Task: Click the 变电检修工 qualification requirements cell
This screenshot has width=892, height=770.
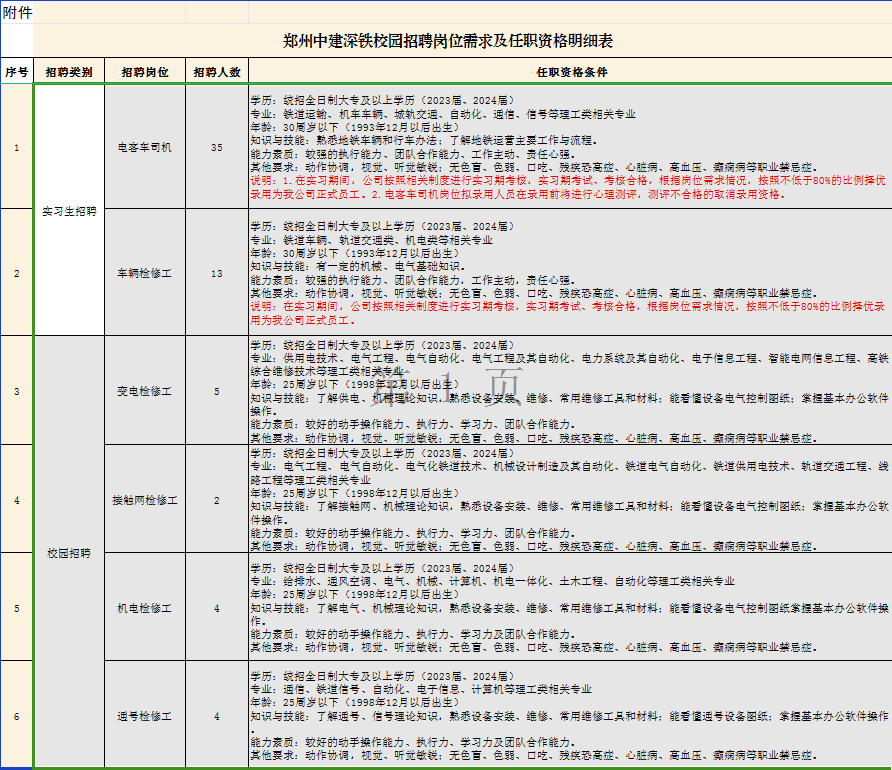Action: tap(571, 391)
